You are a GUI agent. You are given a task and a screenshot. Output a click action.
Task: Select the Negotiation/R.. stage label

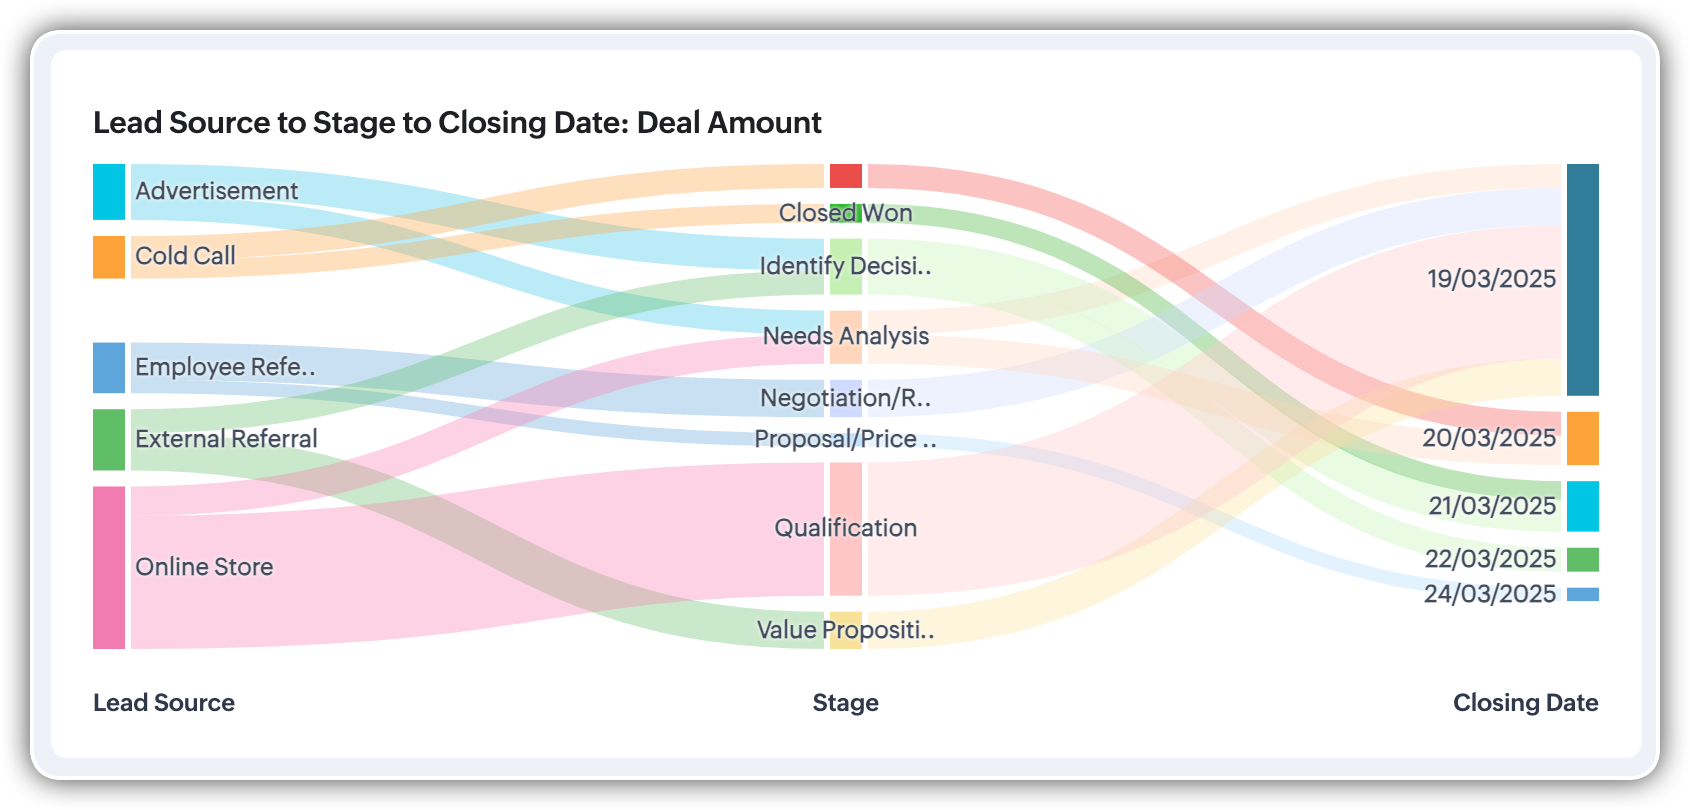click(x=845, y=398)
